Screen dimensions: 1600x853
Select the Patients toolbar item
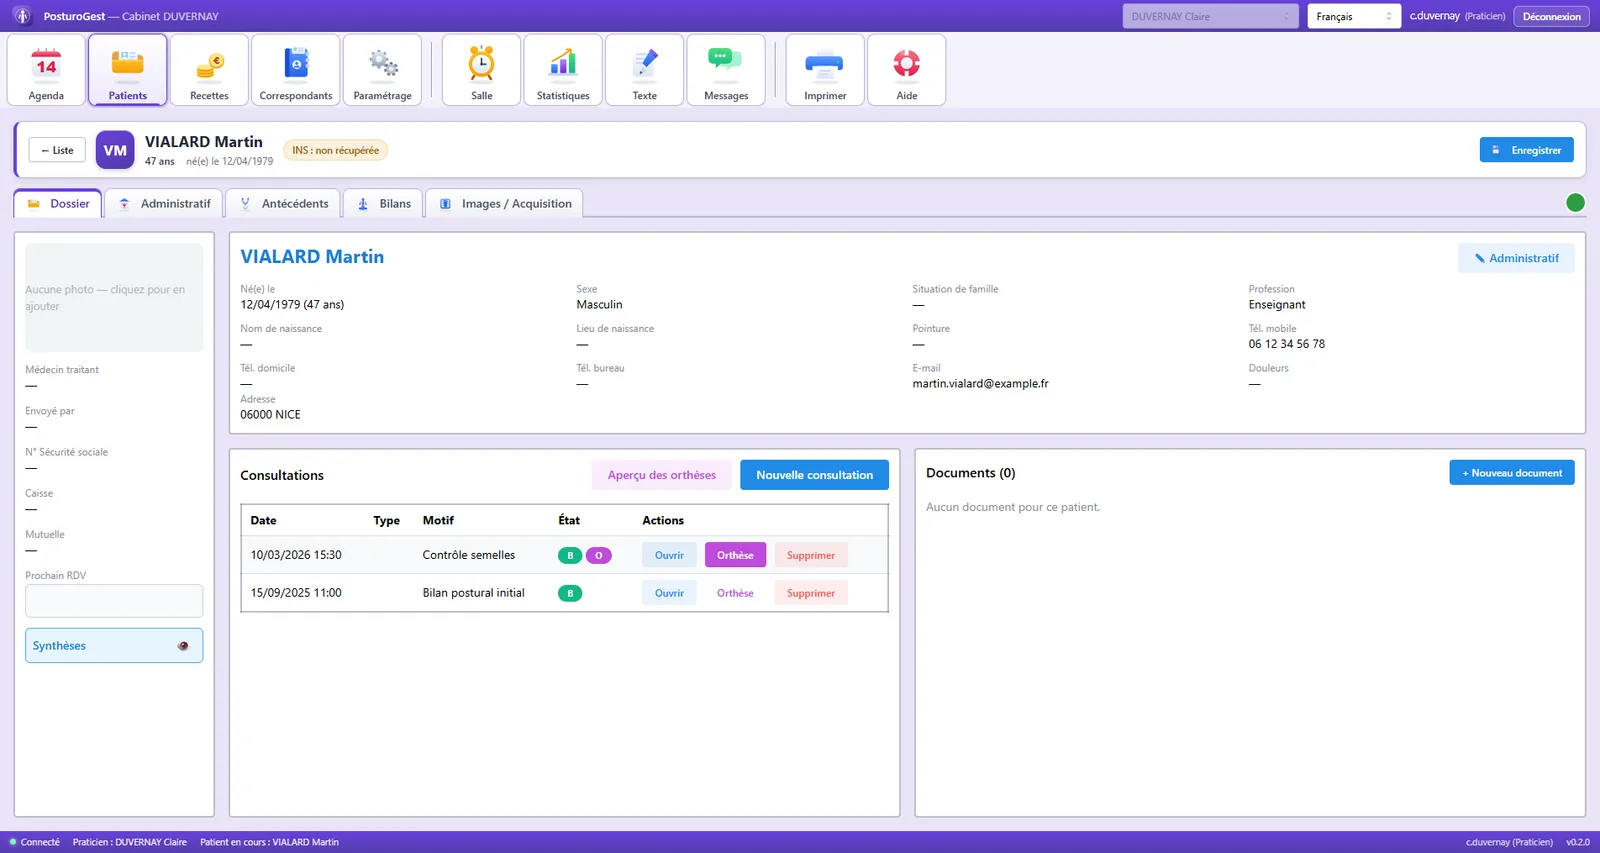pos(128,70)
